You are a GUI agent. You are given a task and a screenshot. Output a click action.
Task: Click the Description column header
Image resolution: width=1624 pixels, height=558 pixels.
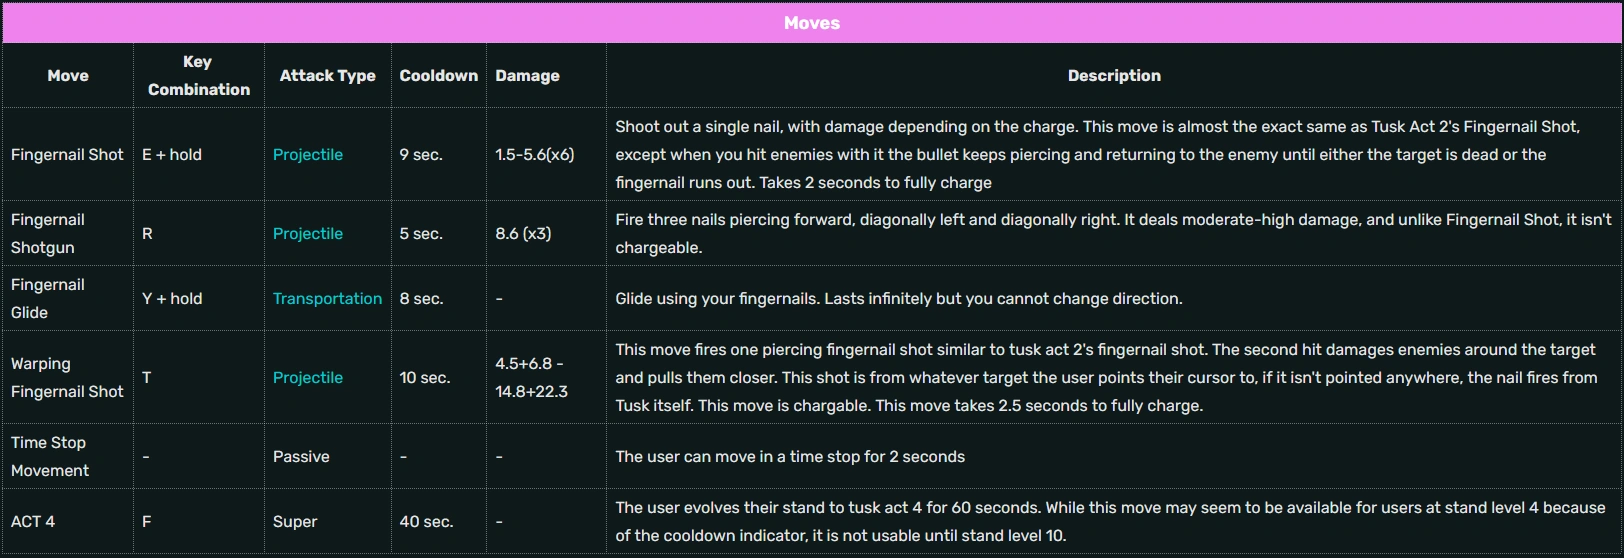point(1114,76)
